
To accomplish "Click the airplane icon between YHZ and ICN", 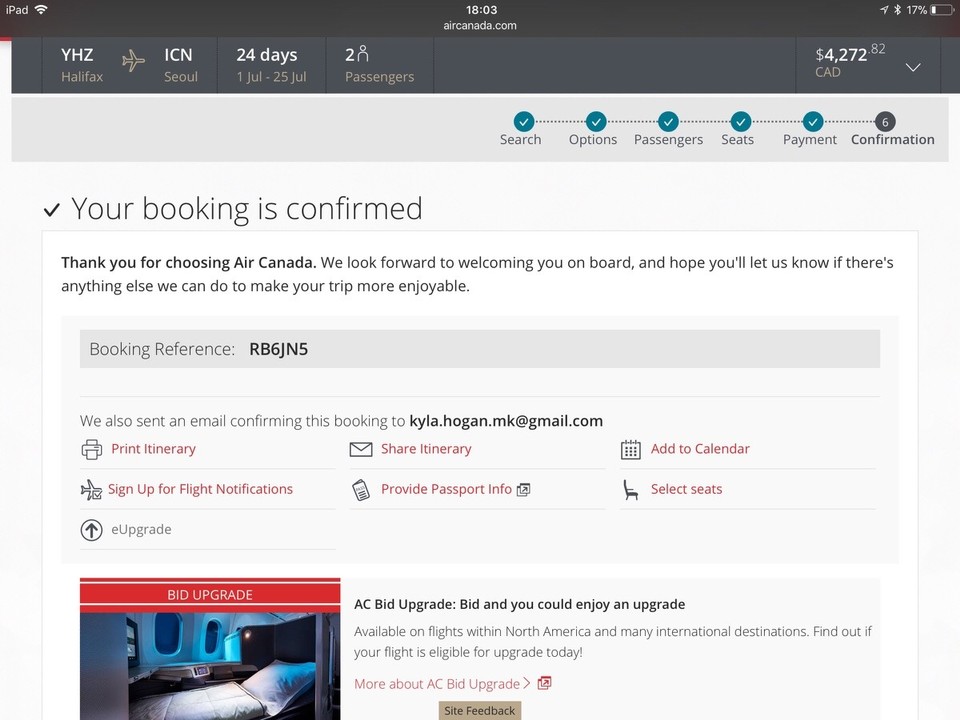I will (133, 61).
